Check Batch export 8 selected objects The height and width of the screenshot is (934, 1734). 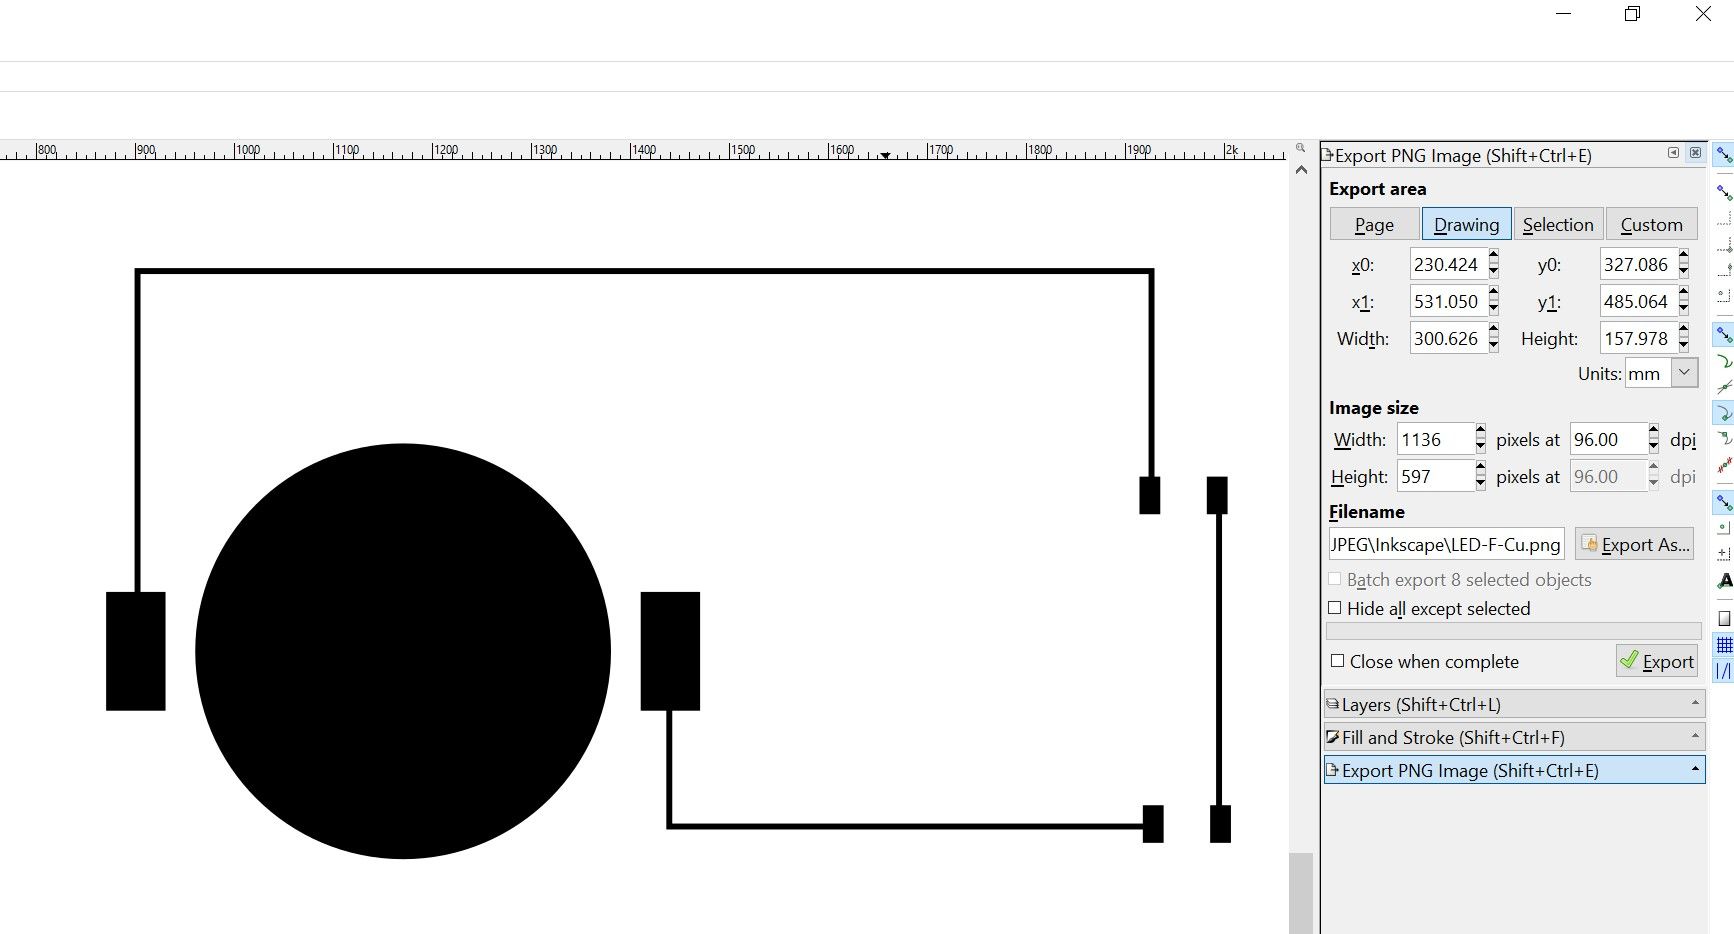[x=1334, y=580]
